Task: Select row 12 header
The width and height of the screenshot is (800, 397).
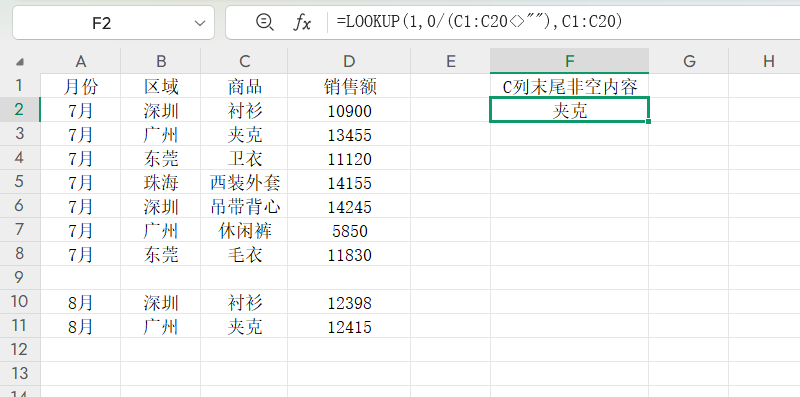Action: (x=20, y=350)
